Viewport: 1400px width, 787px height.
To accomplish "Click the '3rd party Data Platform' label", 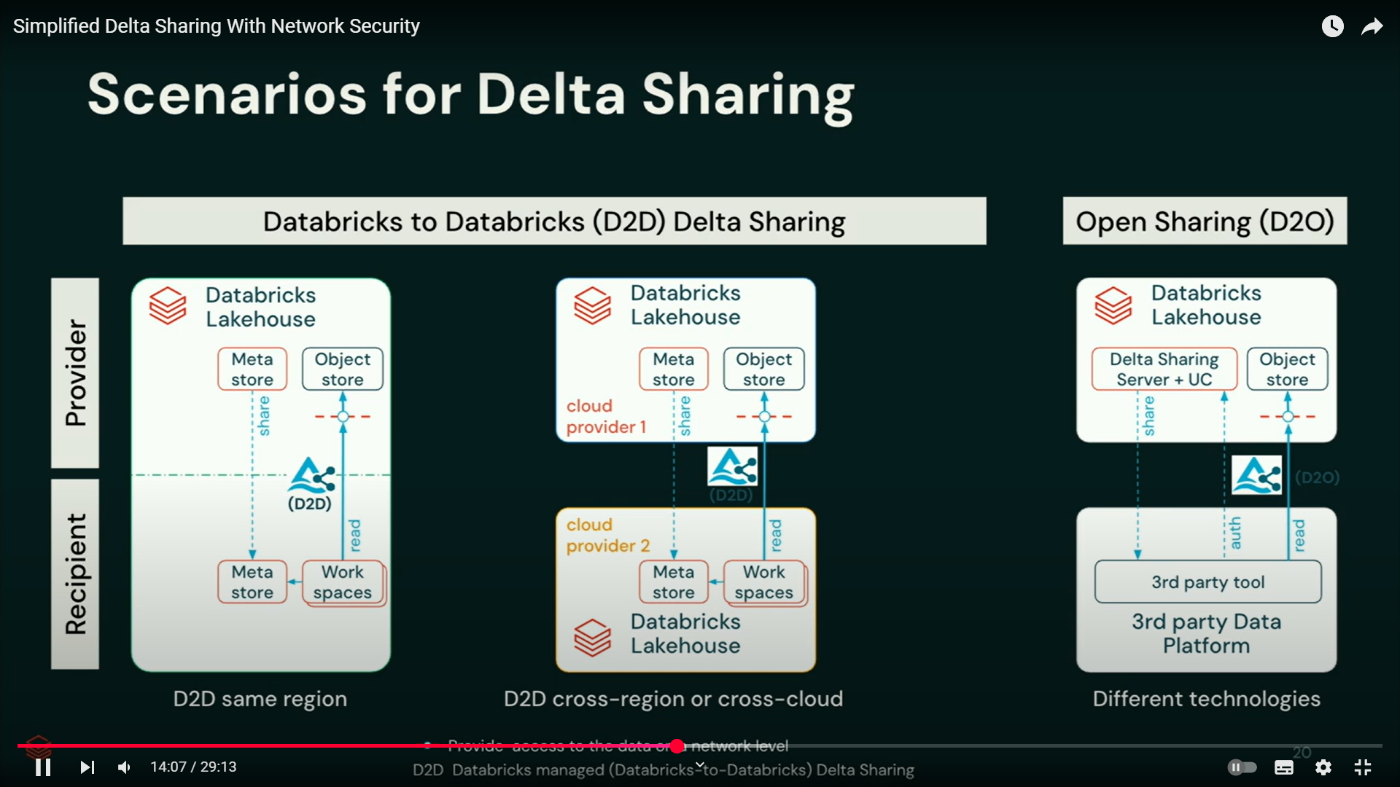I will pos(1206,634).
